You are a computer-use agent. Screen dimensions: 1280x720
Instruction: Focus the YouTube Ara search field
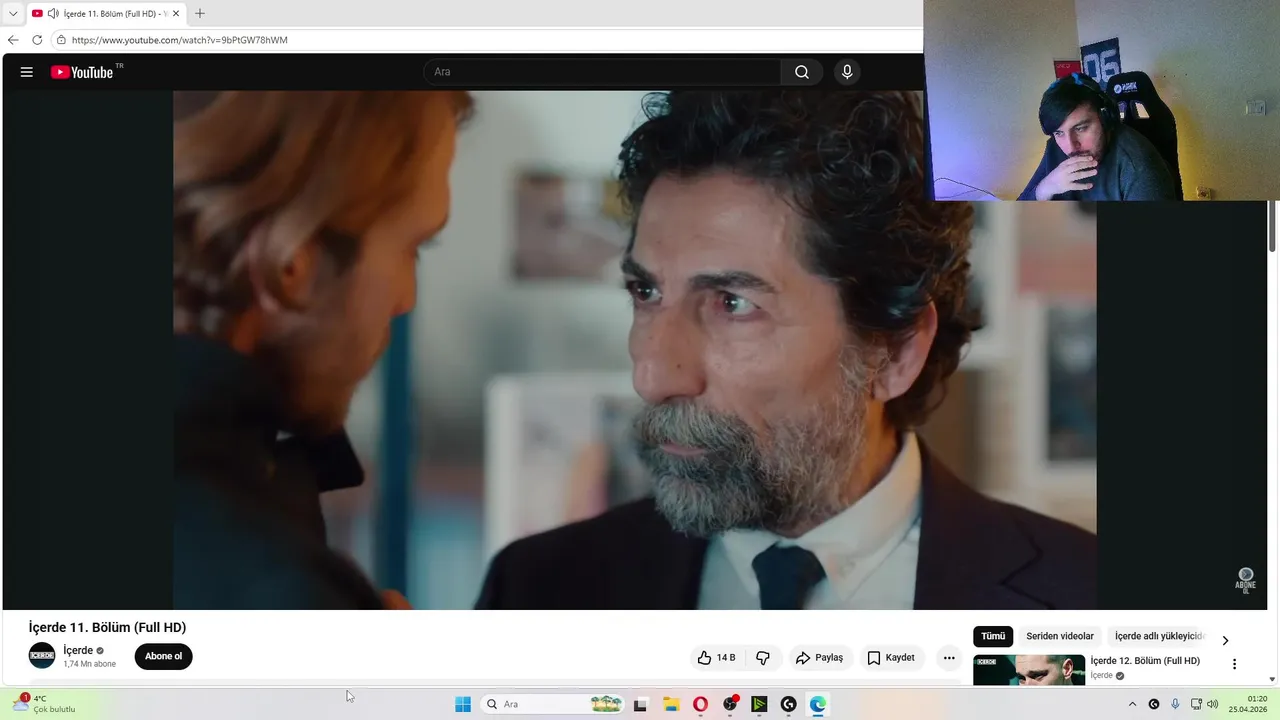[603, 72]
